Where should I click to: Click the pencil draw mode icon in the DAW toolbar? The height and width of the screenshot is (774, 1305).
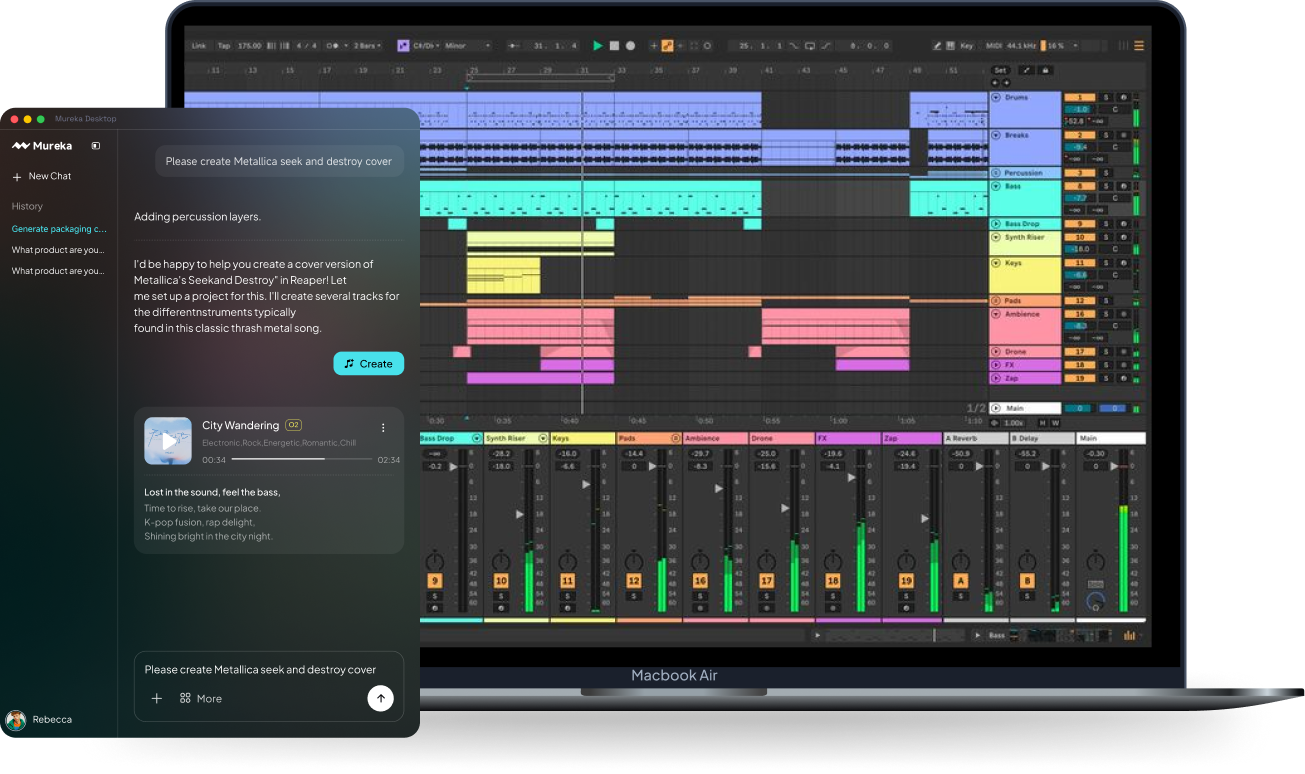pyautogui.click(x=937, y=46)
